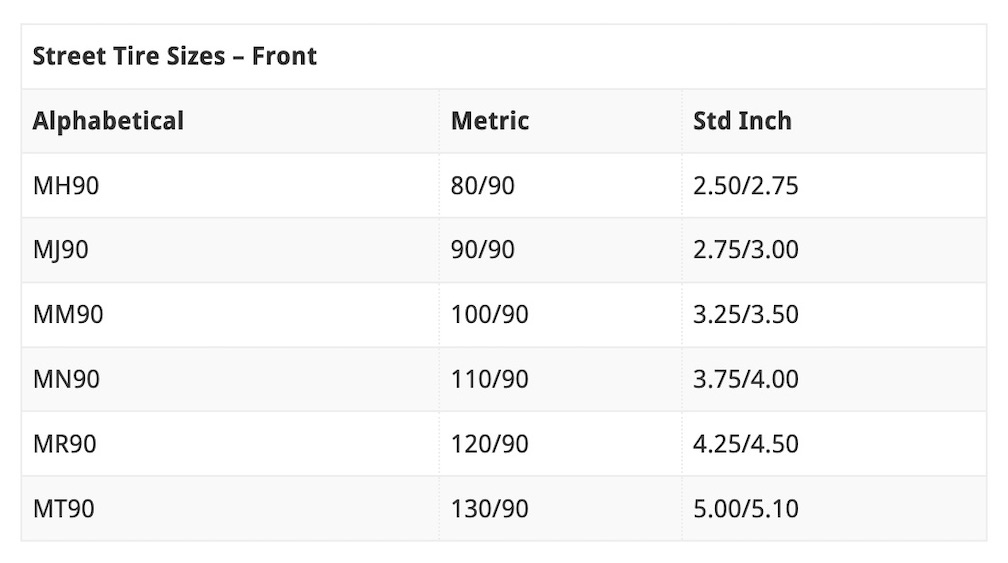Click the MM90 entry

[x=68, y=314]
